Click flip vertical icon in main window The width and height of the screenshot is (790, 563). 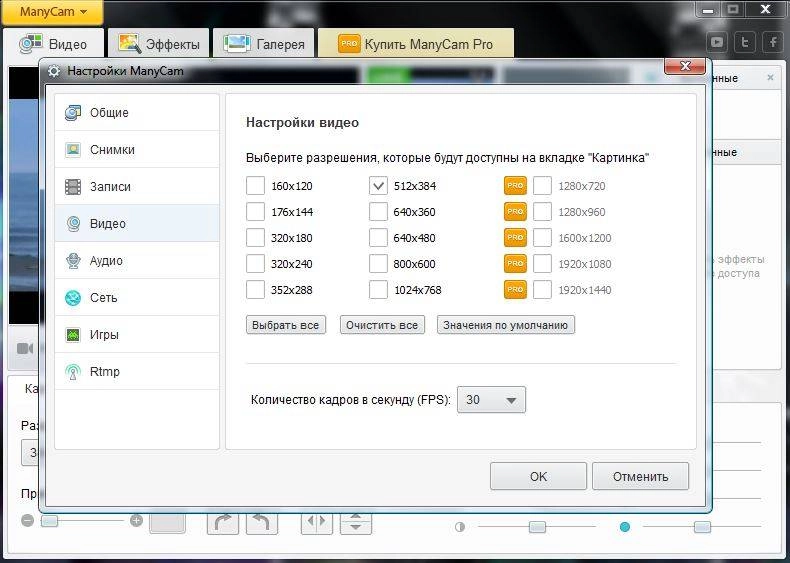[x=356, y=523]
